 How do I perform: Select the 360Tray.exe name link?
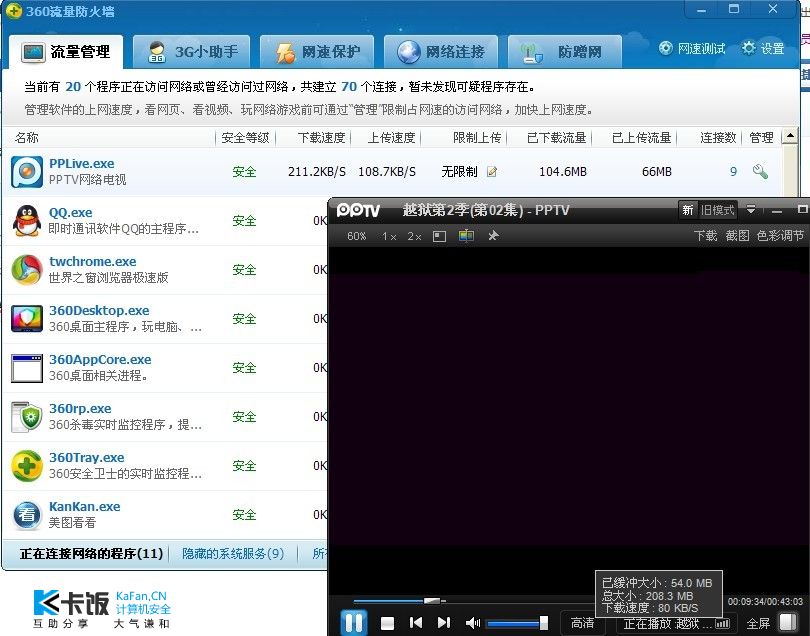point(87,458)
